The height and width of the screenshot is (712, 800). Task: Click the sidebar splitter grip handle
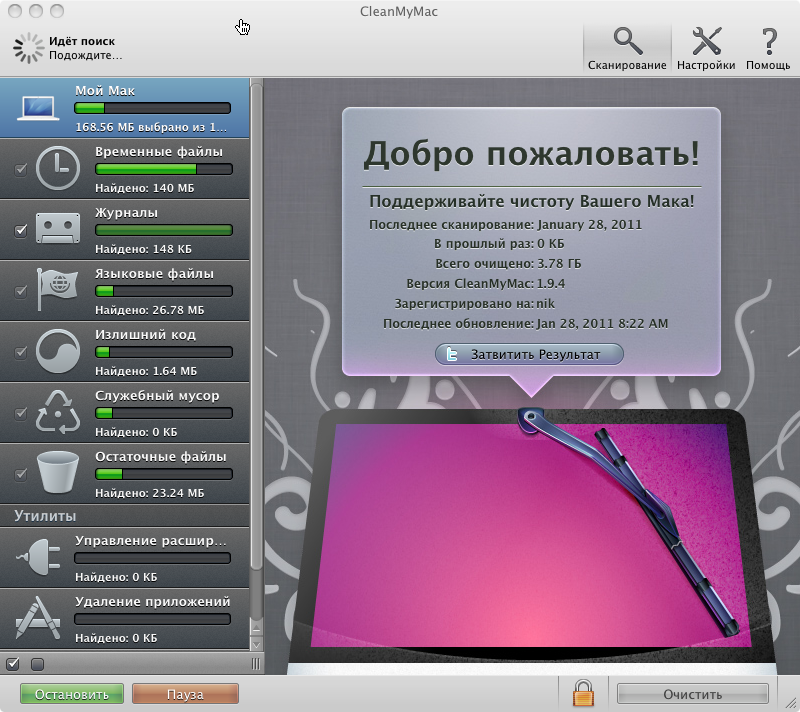pos(256,664)
